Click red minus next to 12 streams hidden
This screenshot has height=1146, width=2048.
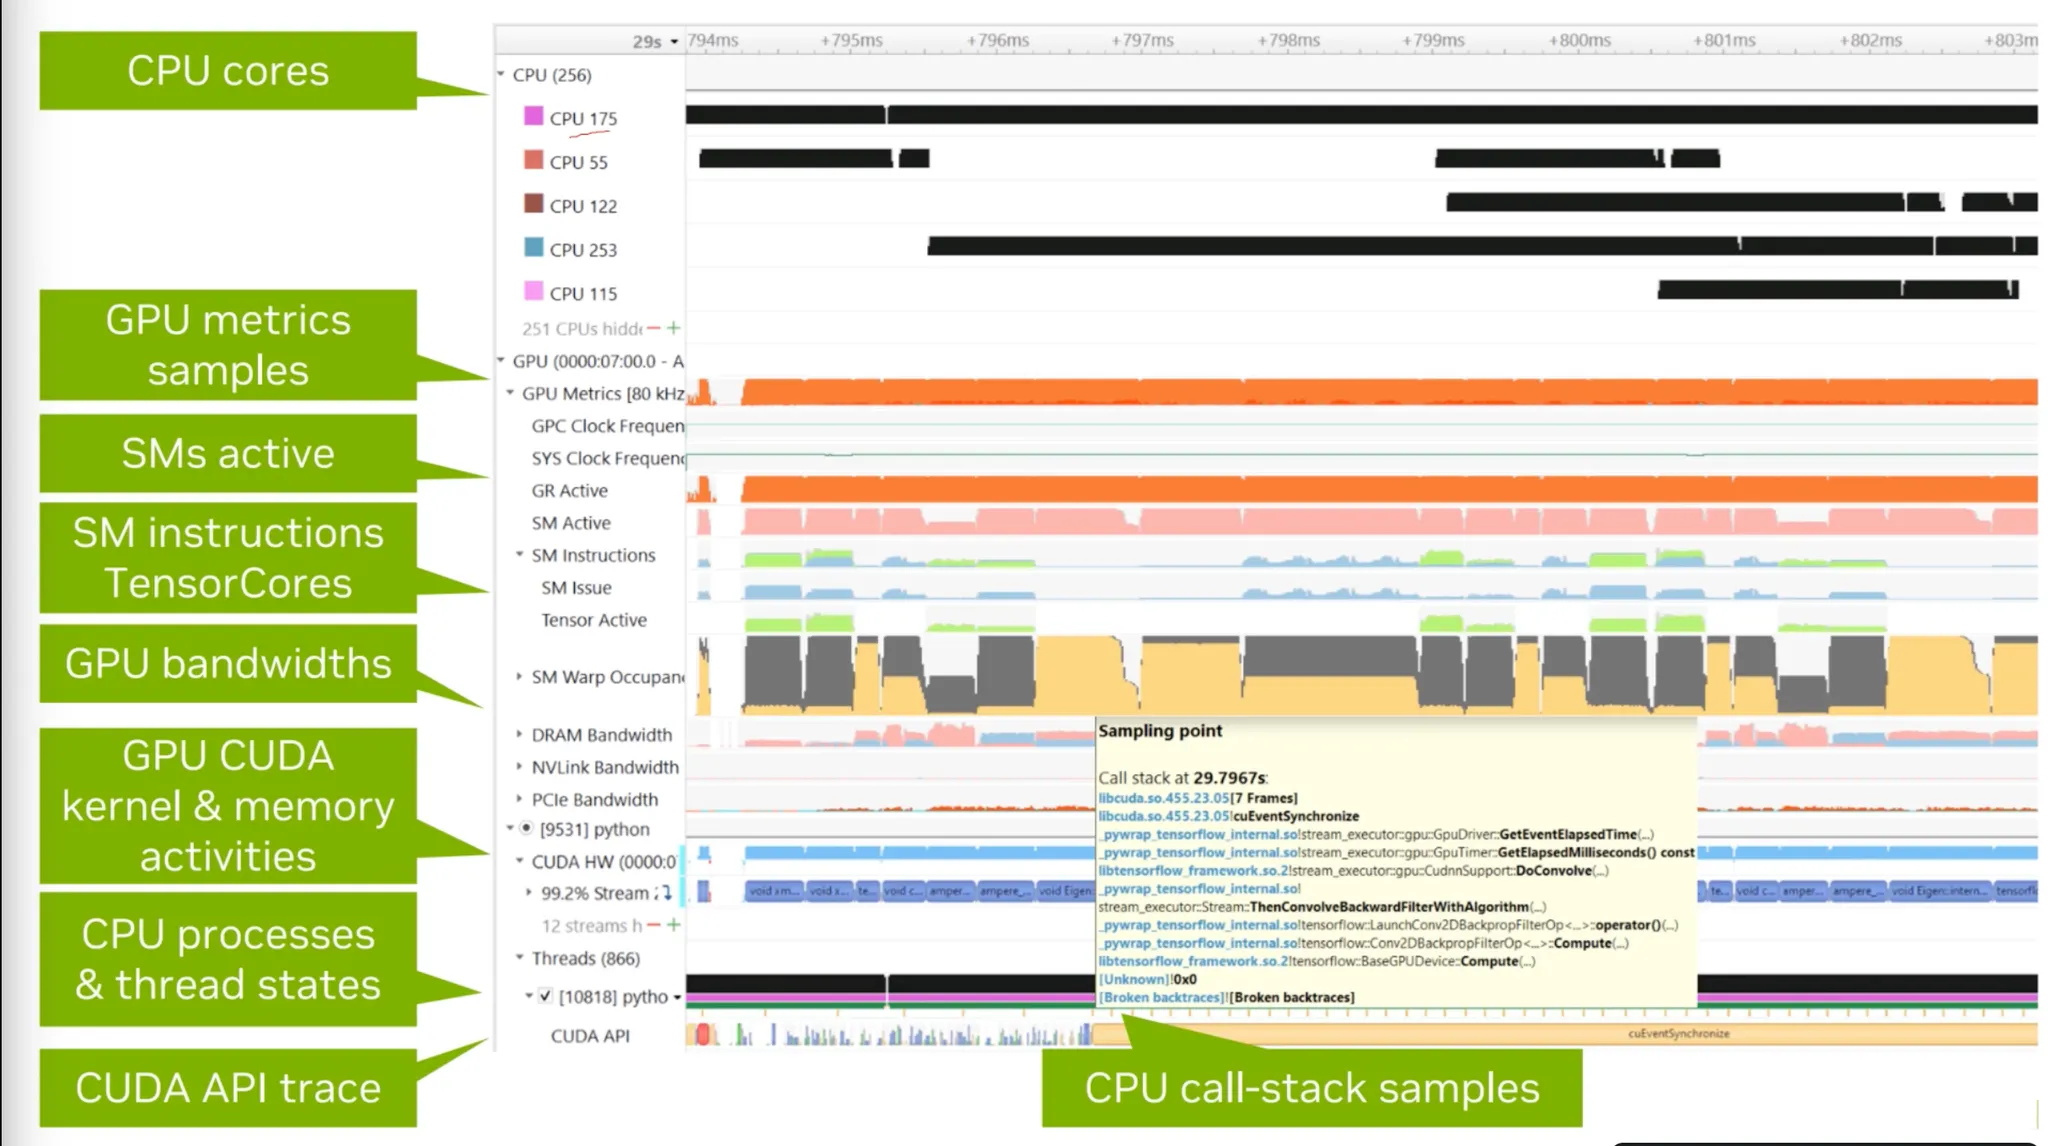click(654, 925)
